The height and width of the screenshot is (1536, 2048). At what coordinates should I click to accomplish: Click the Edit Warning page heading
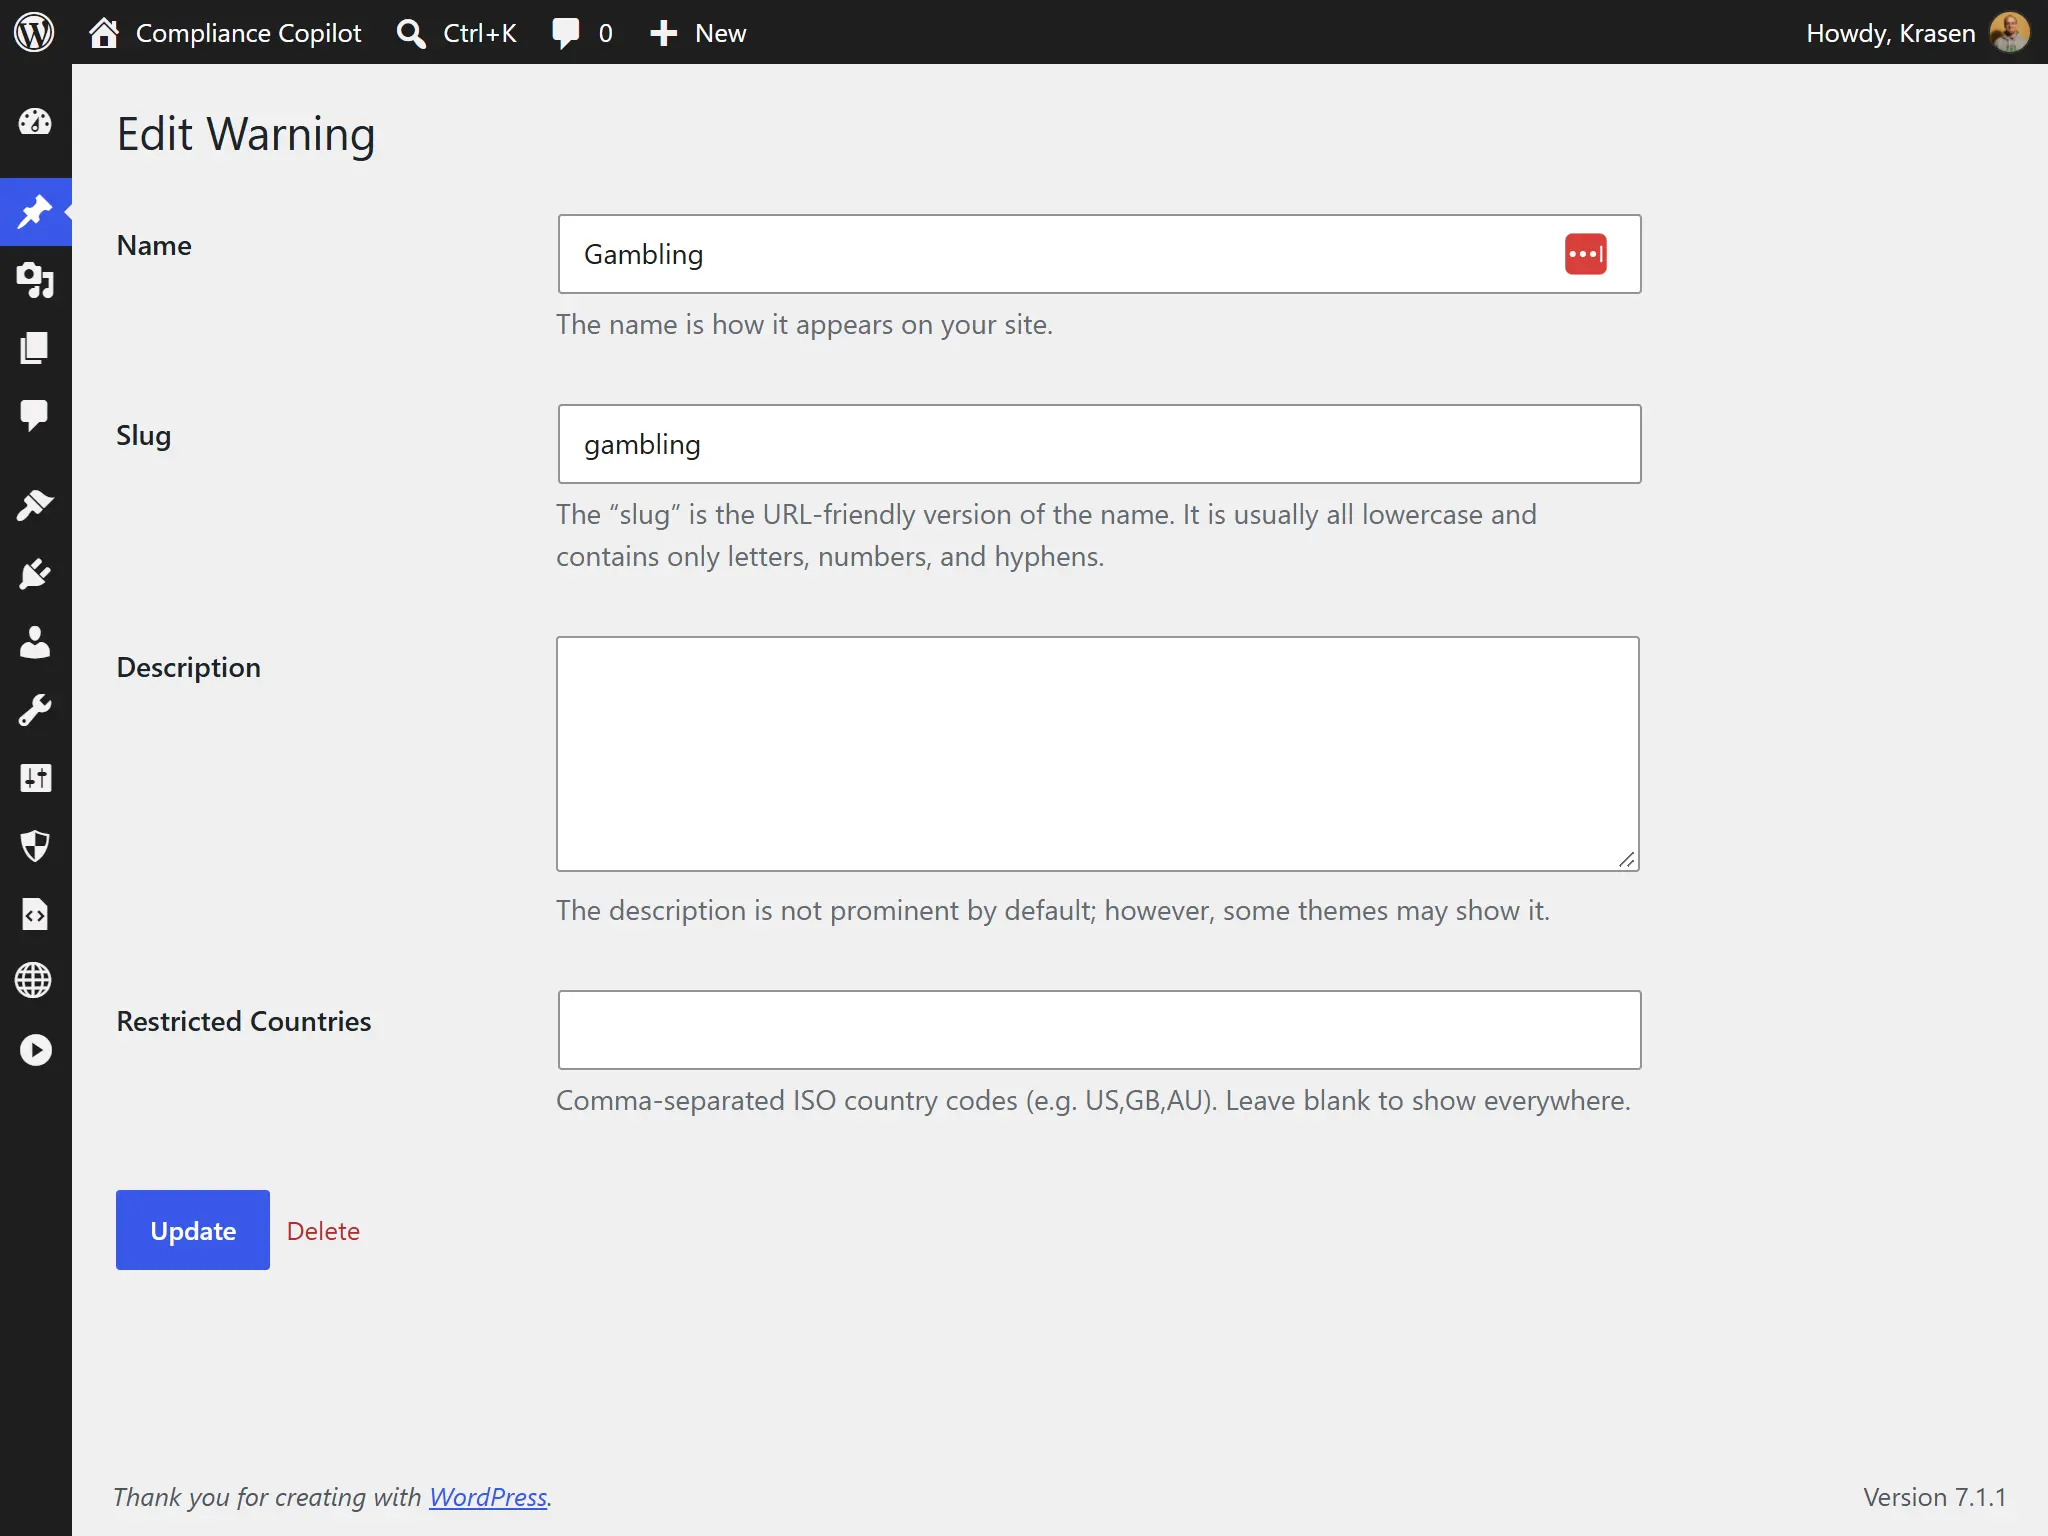pyautogui.click(x=246, y=134)
